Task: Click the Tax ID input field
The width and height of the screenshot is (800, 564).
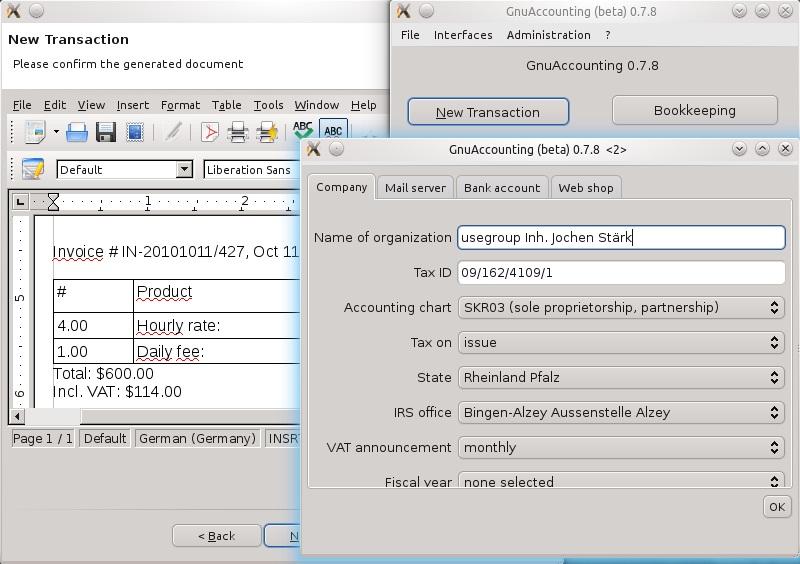Action: coord(621,273)
